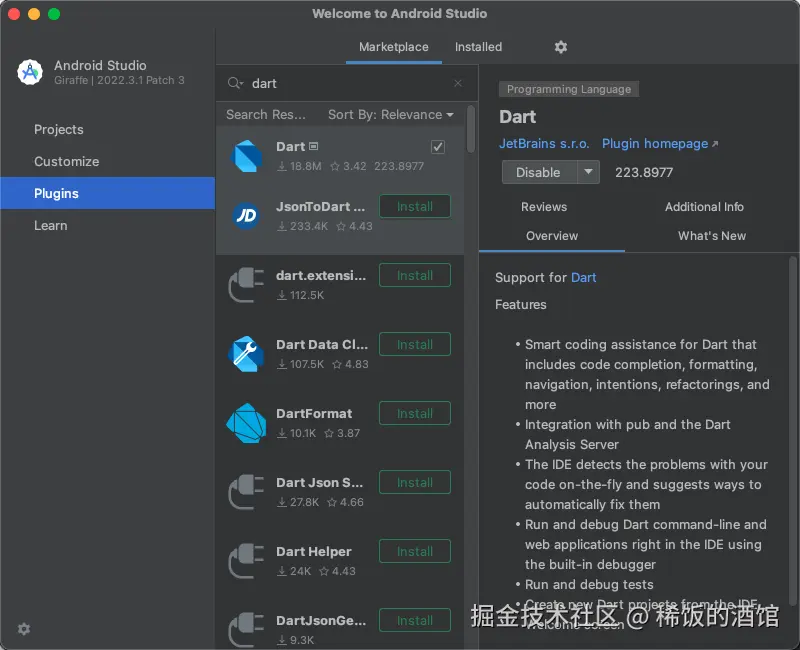
Task: Go to Projects in sidebar
Action: pos(108,130)
